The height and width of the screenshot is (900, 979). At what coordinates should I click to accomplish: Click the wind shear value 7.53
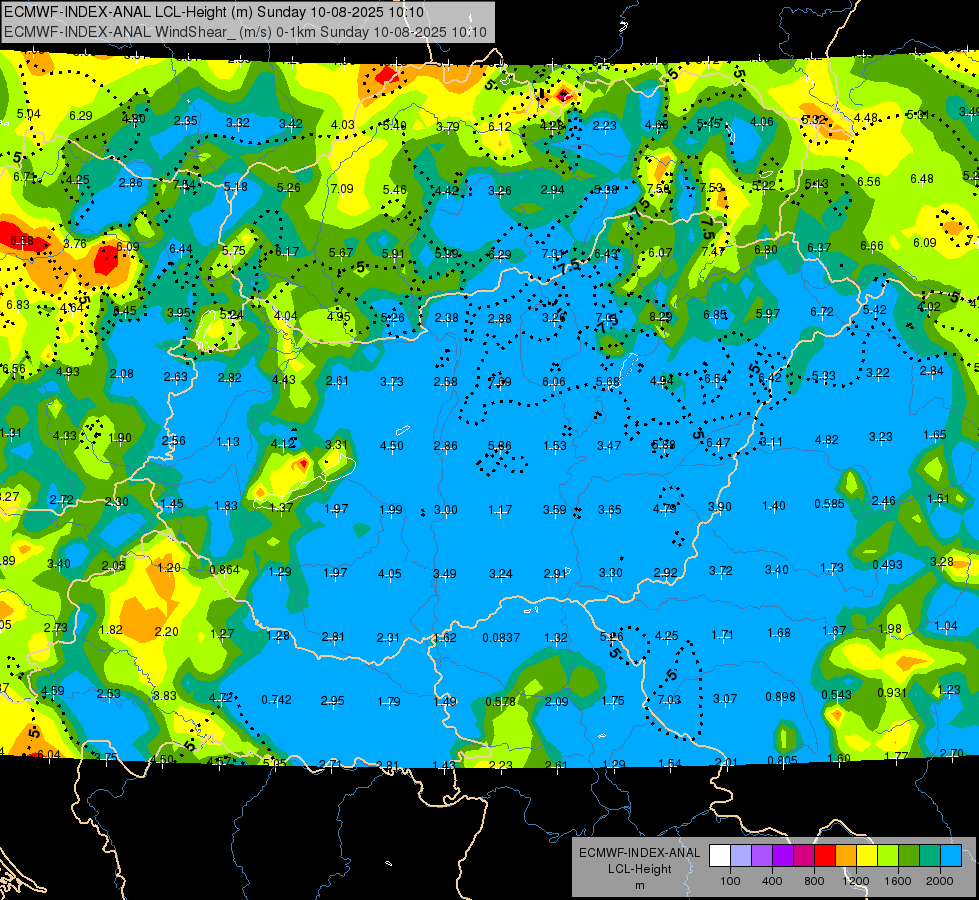click(711, 187)
